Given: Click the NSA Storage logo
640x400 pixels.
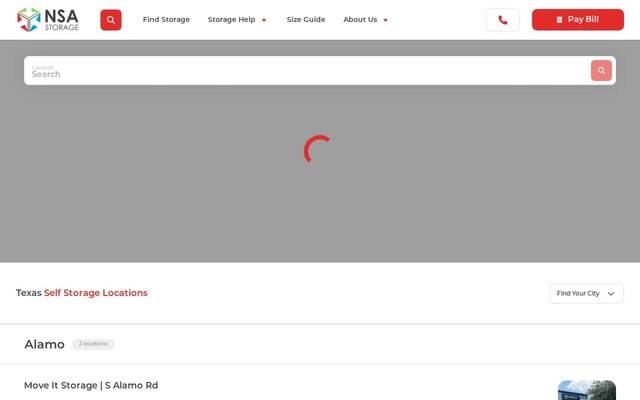Looking at the screenshot, I should coord(48,20).
